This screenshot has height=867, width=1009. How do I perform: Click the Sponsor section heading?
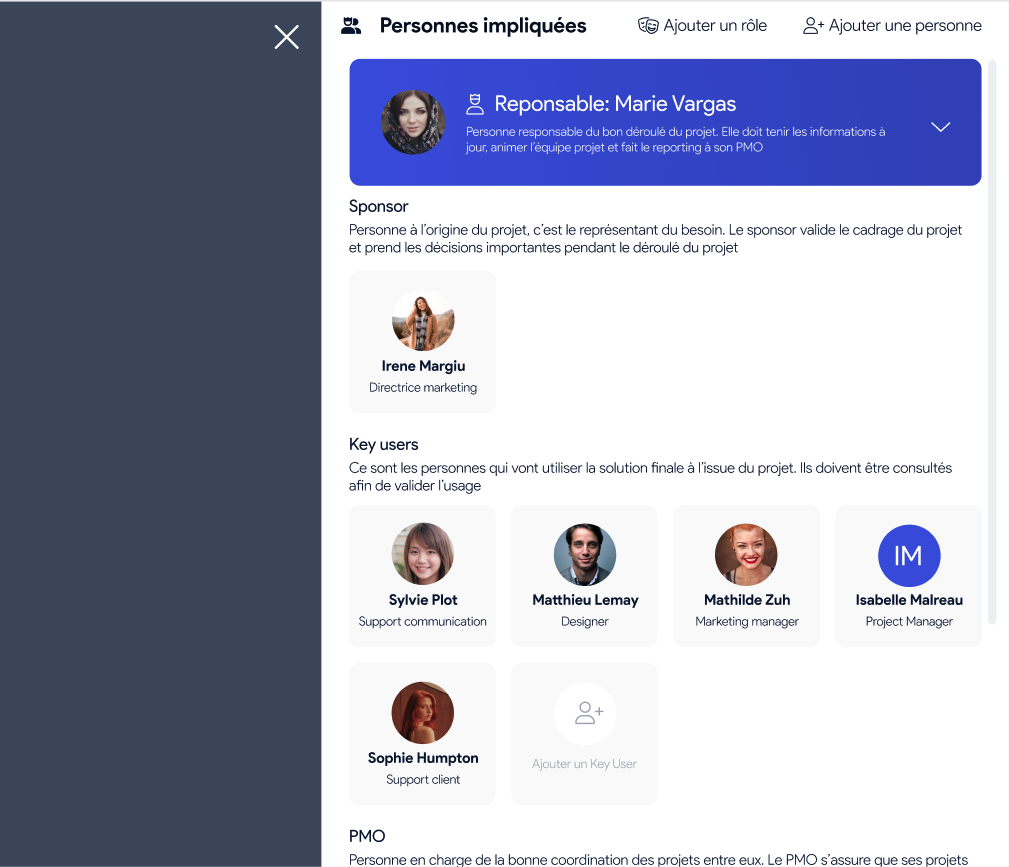[378, 207]
